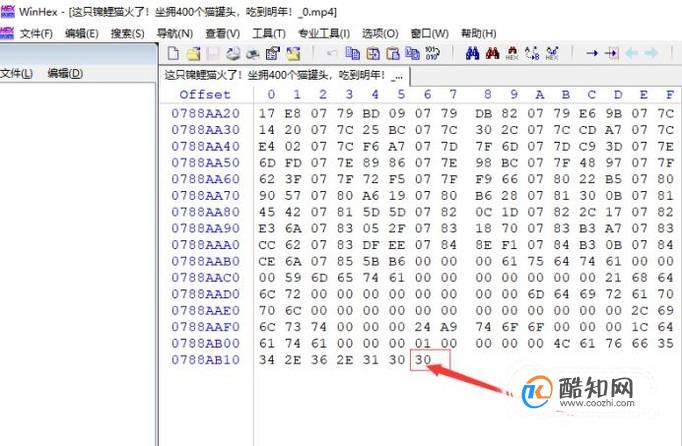Click column header 0

click(x=271, y=94)
